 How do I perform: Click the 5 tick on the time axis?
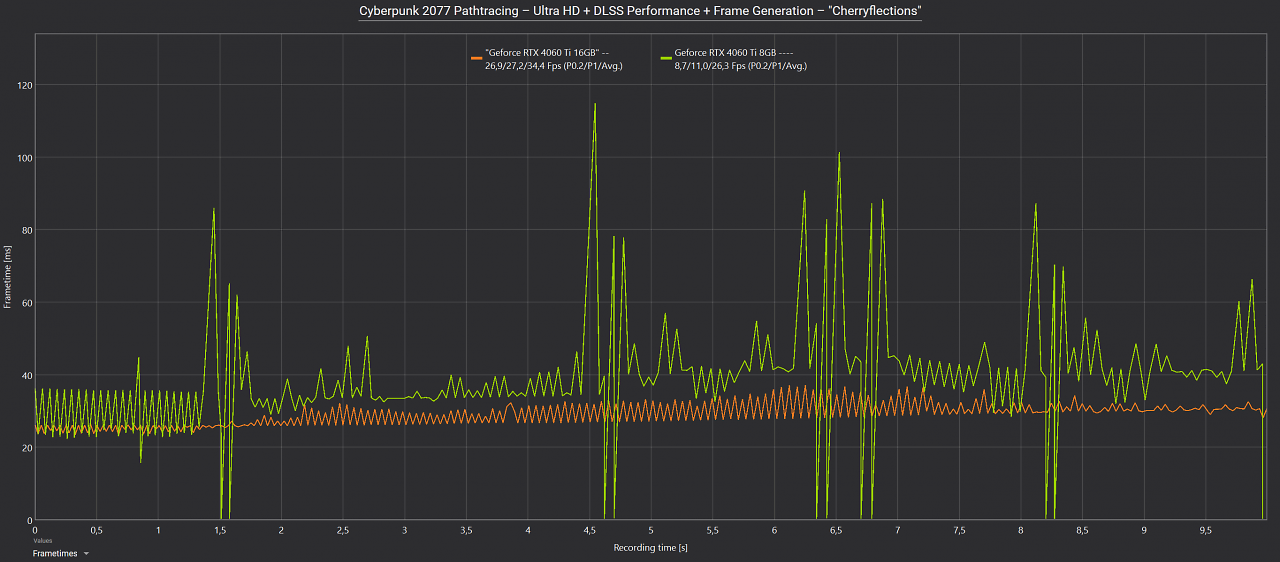[651, 530]
